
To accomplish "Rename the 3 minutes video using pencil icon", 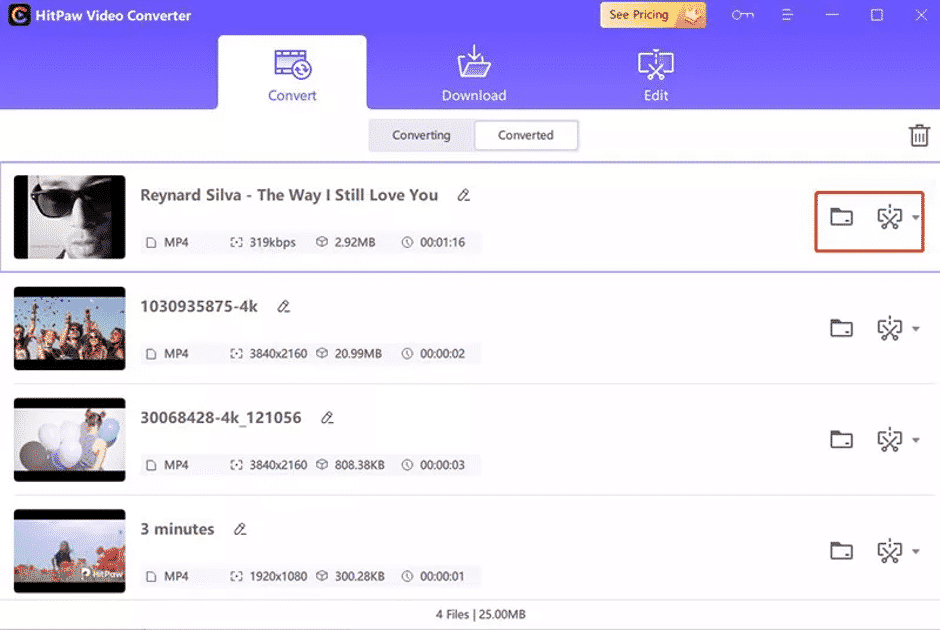I will click(239, 529).
